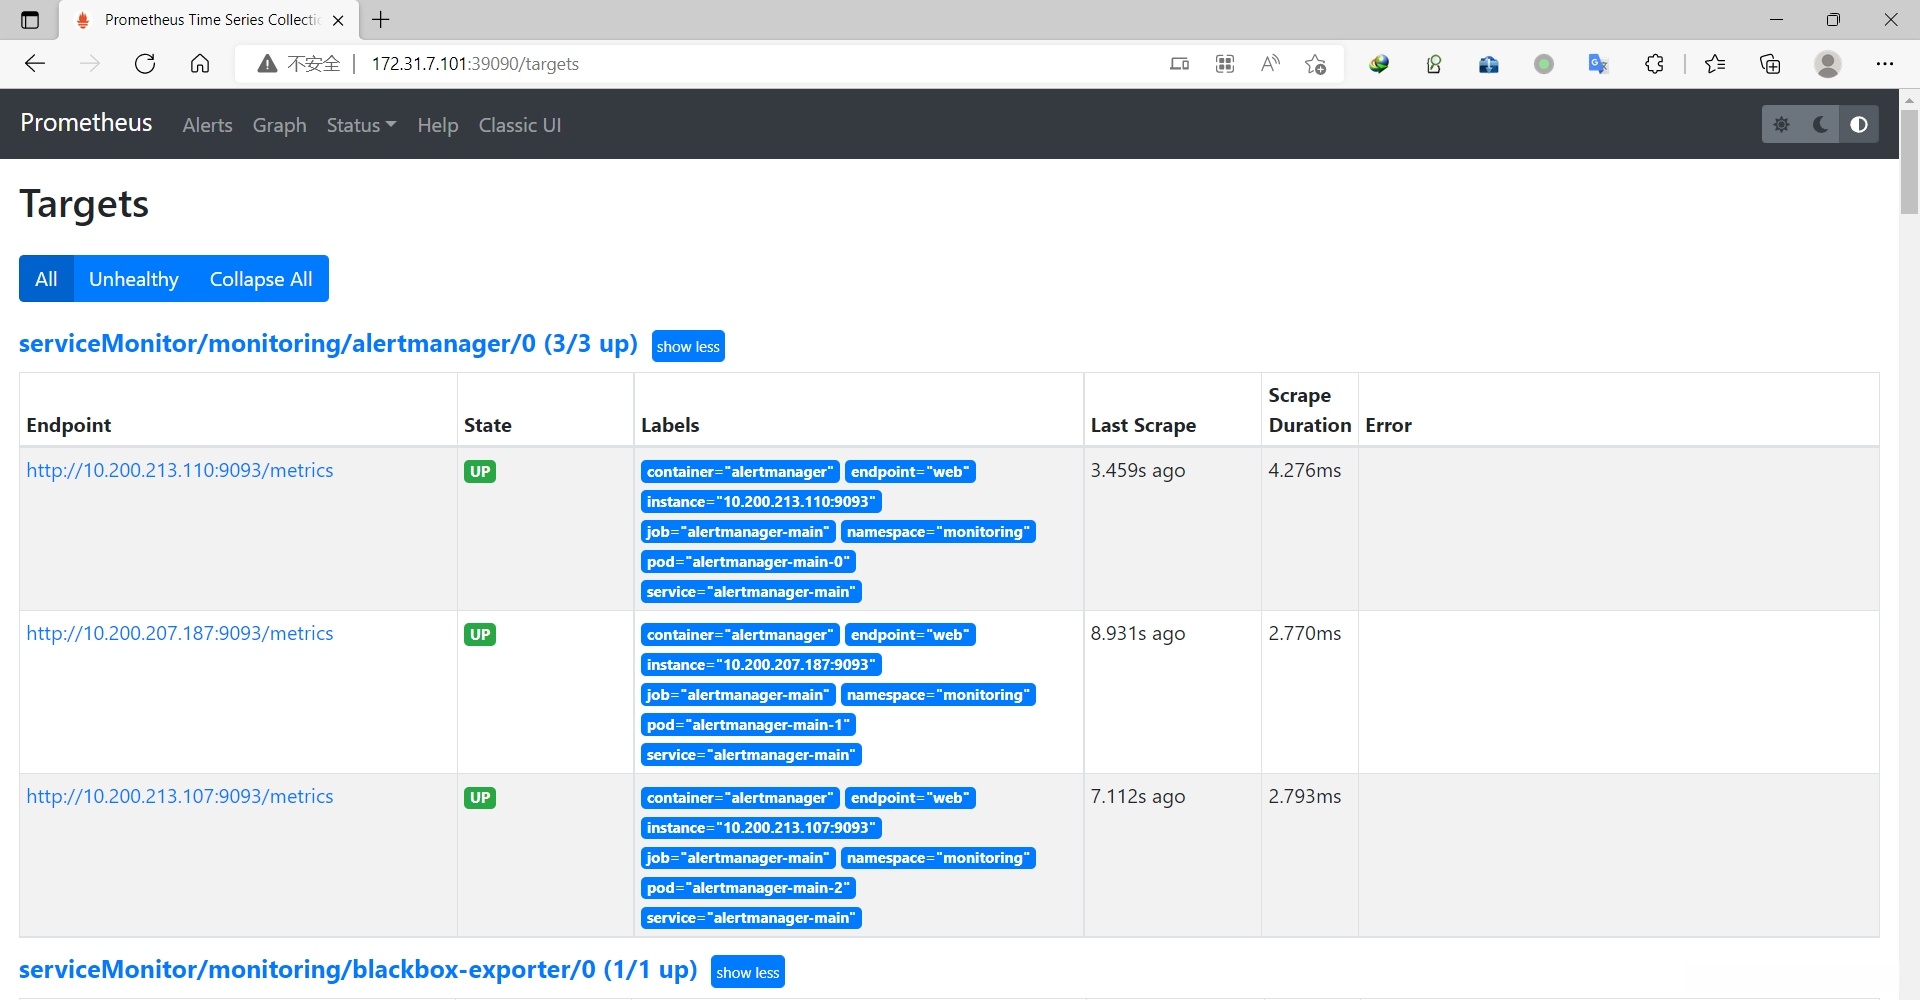Click the green circle extension icon
This screenshot has width=1920, height=1000.
(x=1544, y=64)
